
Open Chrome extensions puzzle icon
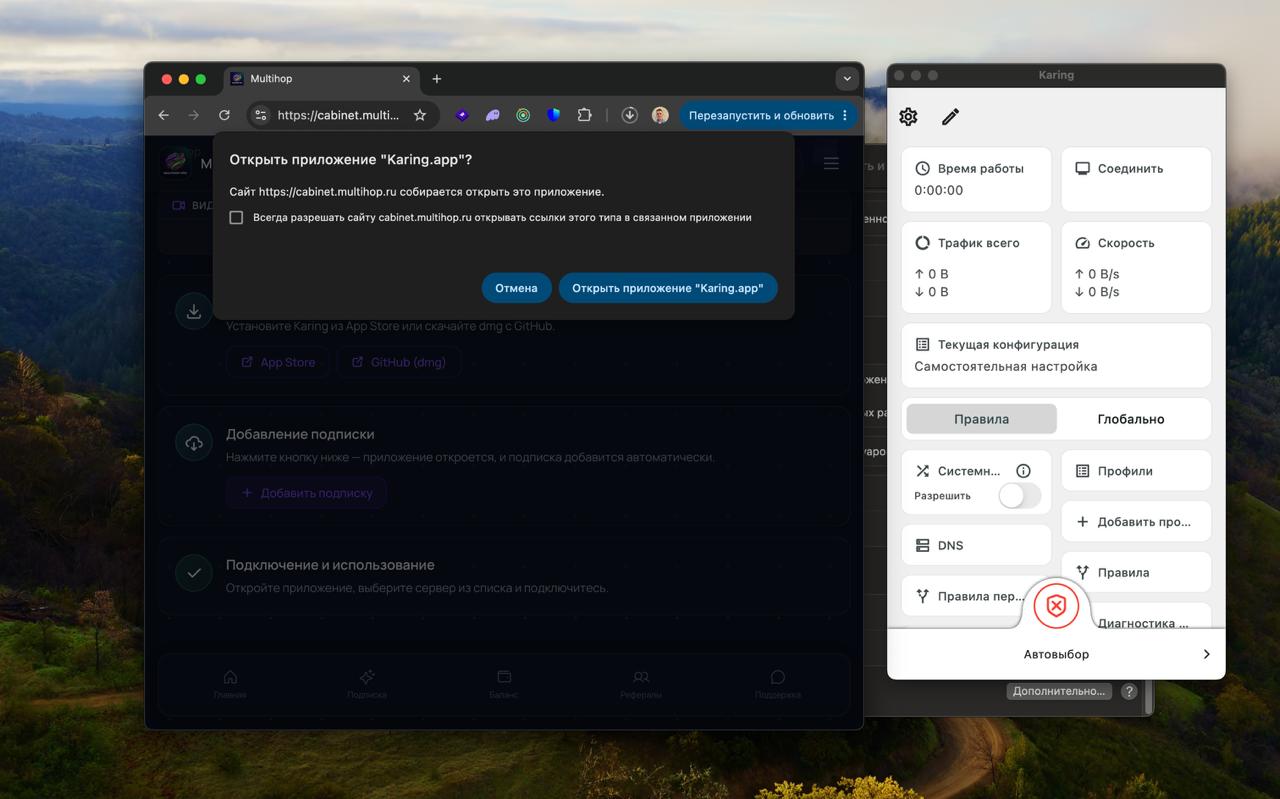tap(584, 116)
